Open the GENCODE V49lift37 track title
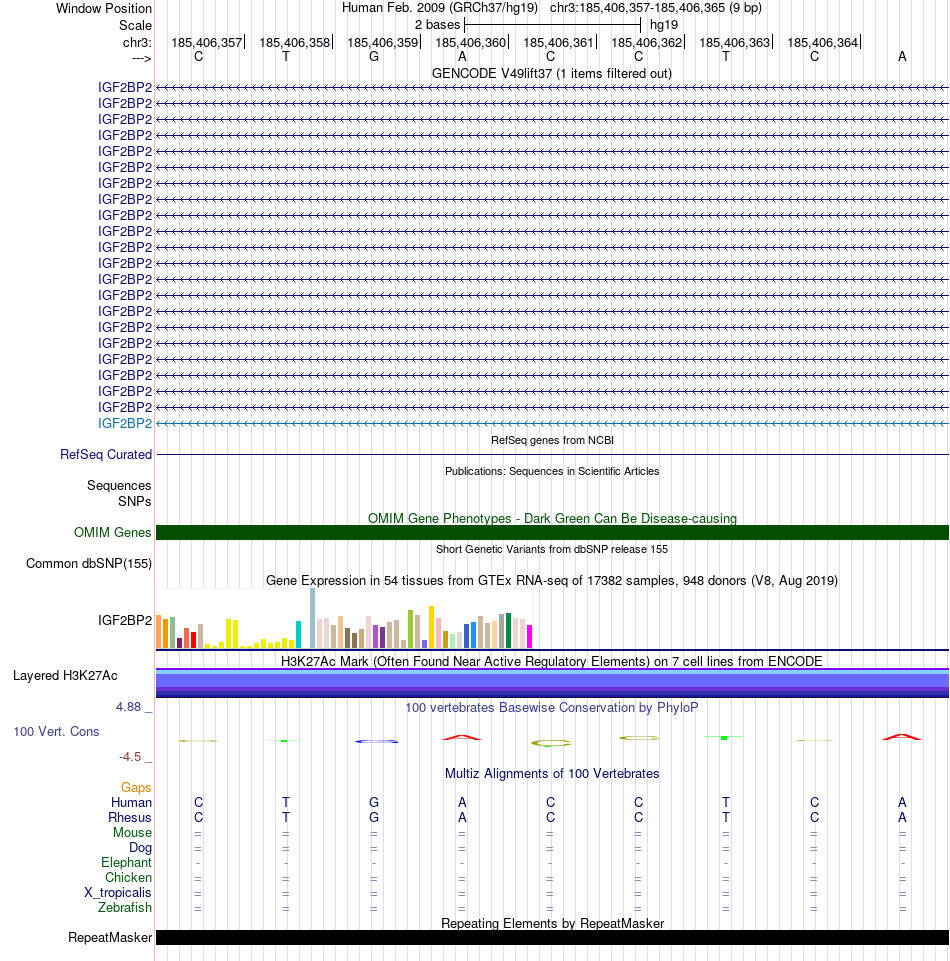Screen dimensions: 950x961 click(552, 74)
